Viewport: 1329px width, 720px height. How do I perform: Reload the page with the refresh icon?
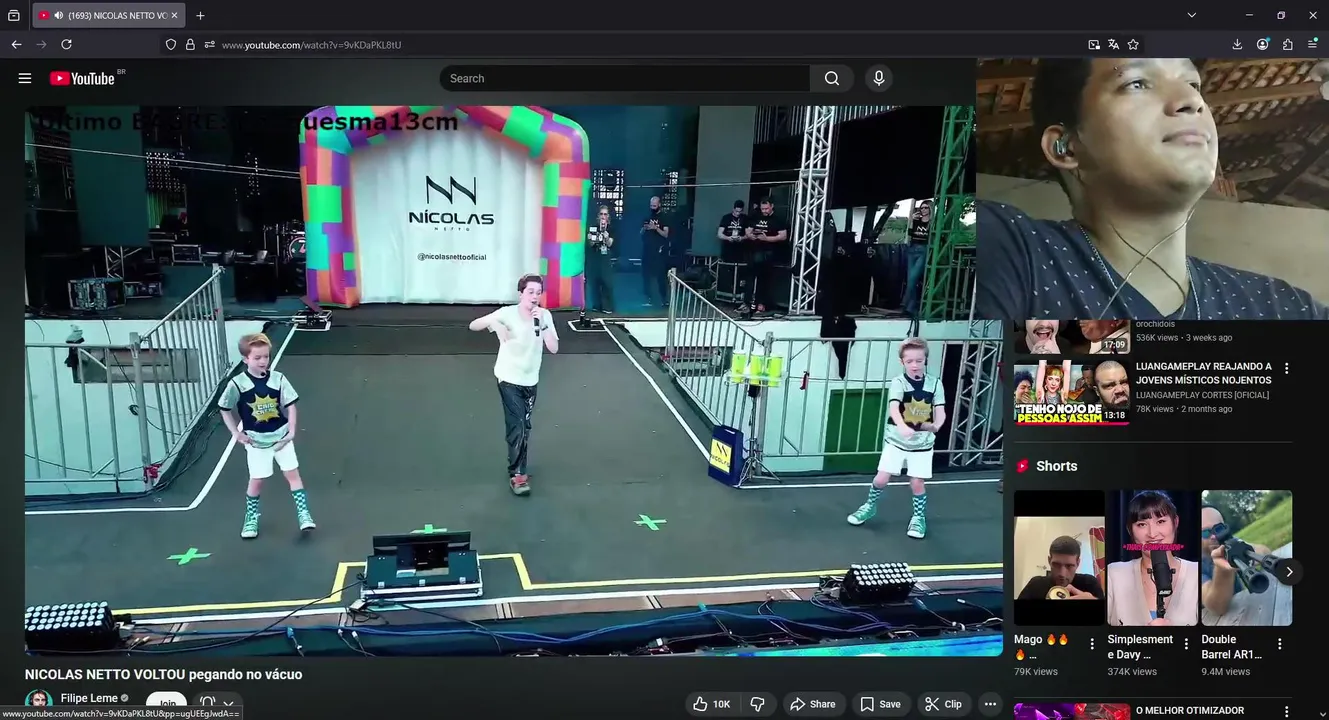click(x=66, y=44)
